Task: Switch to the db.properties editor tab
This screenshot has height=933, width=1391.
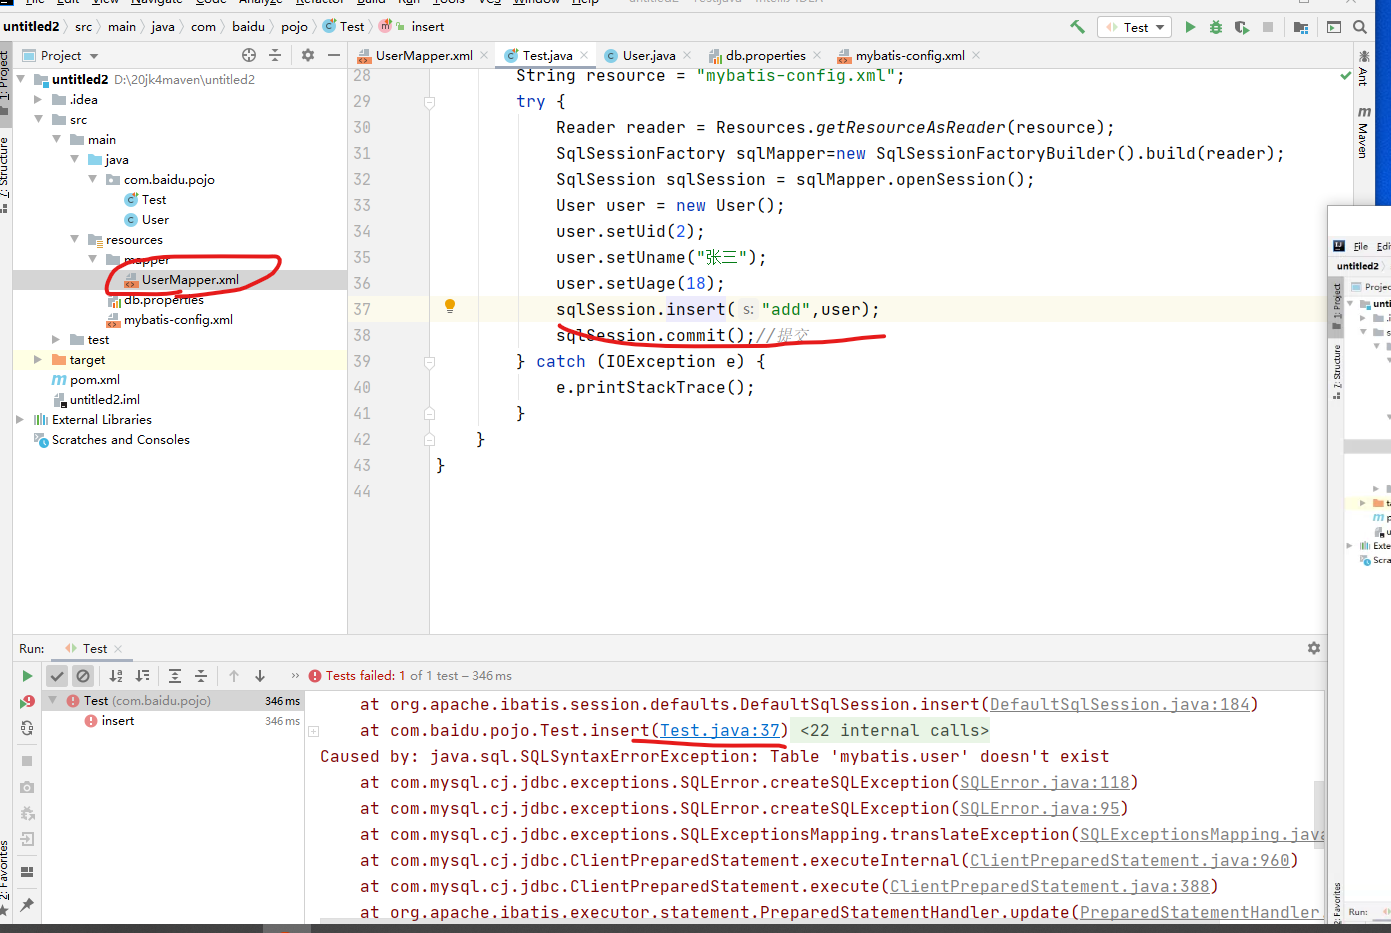Action: click(765, 55)
